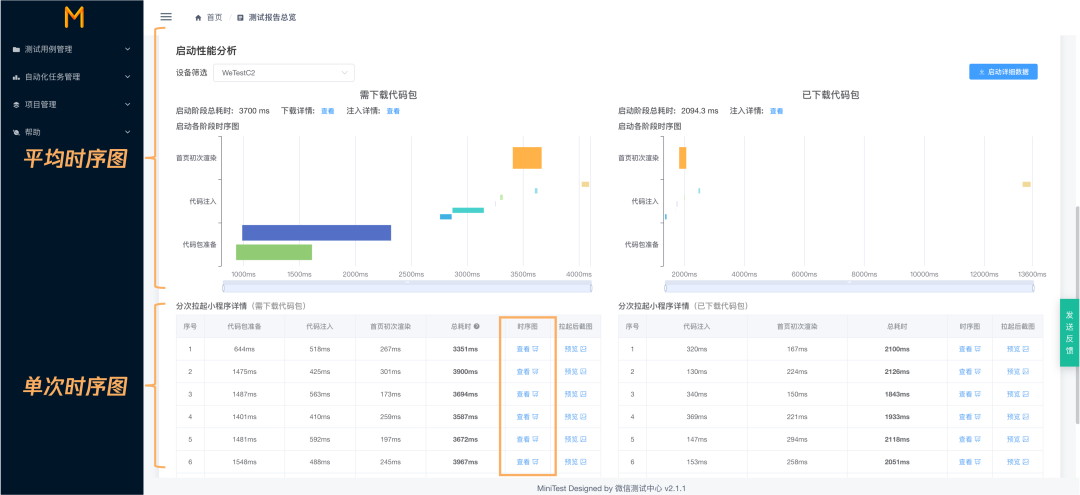The width and height of the screenshot is (1080, 495).
Task: Click the 拉起后截图 header in left table
Action: (x=575, y=326)
